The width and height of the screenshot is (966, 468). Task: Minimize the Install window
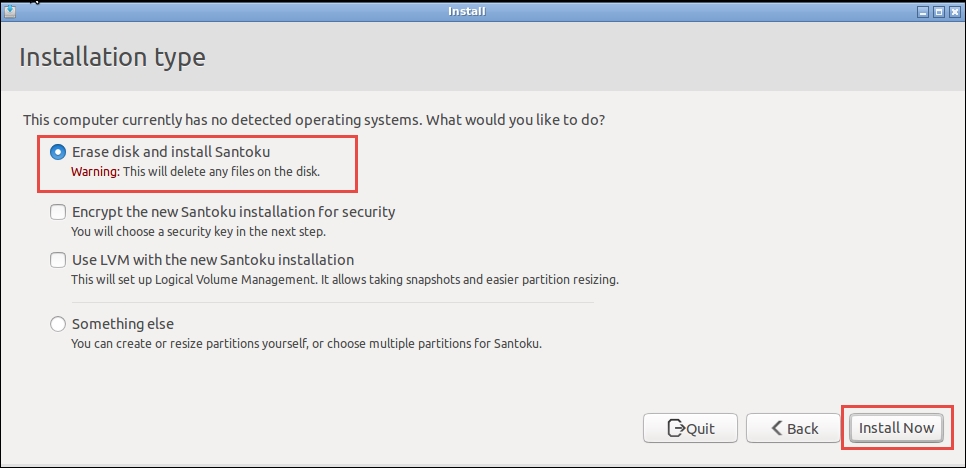[x=923, y=12]
